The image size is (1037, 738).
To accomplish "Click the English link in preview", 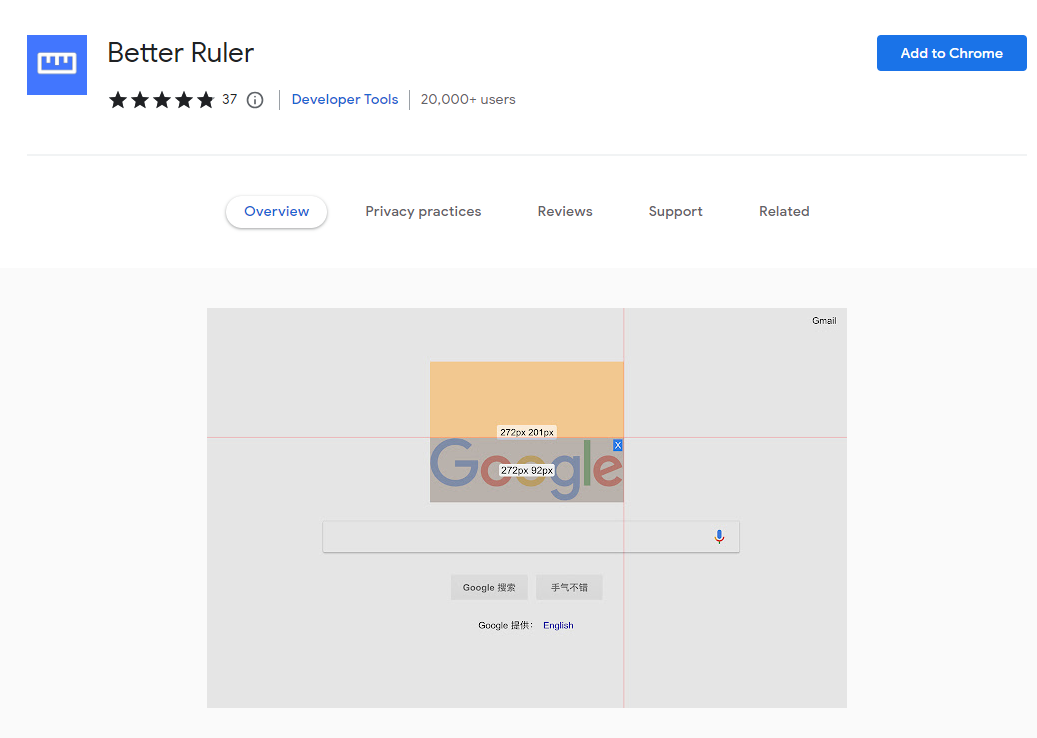I will [x=558, y=625].
